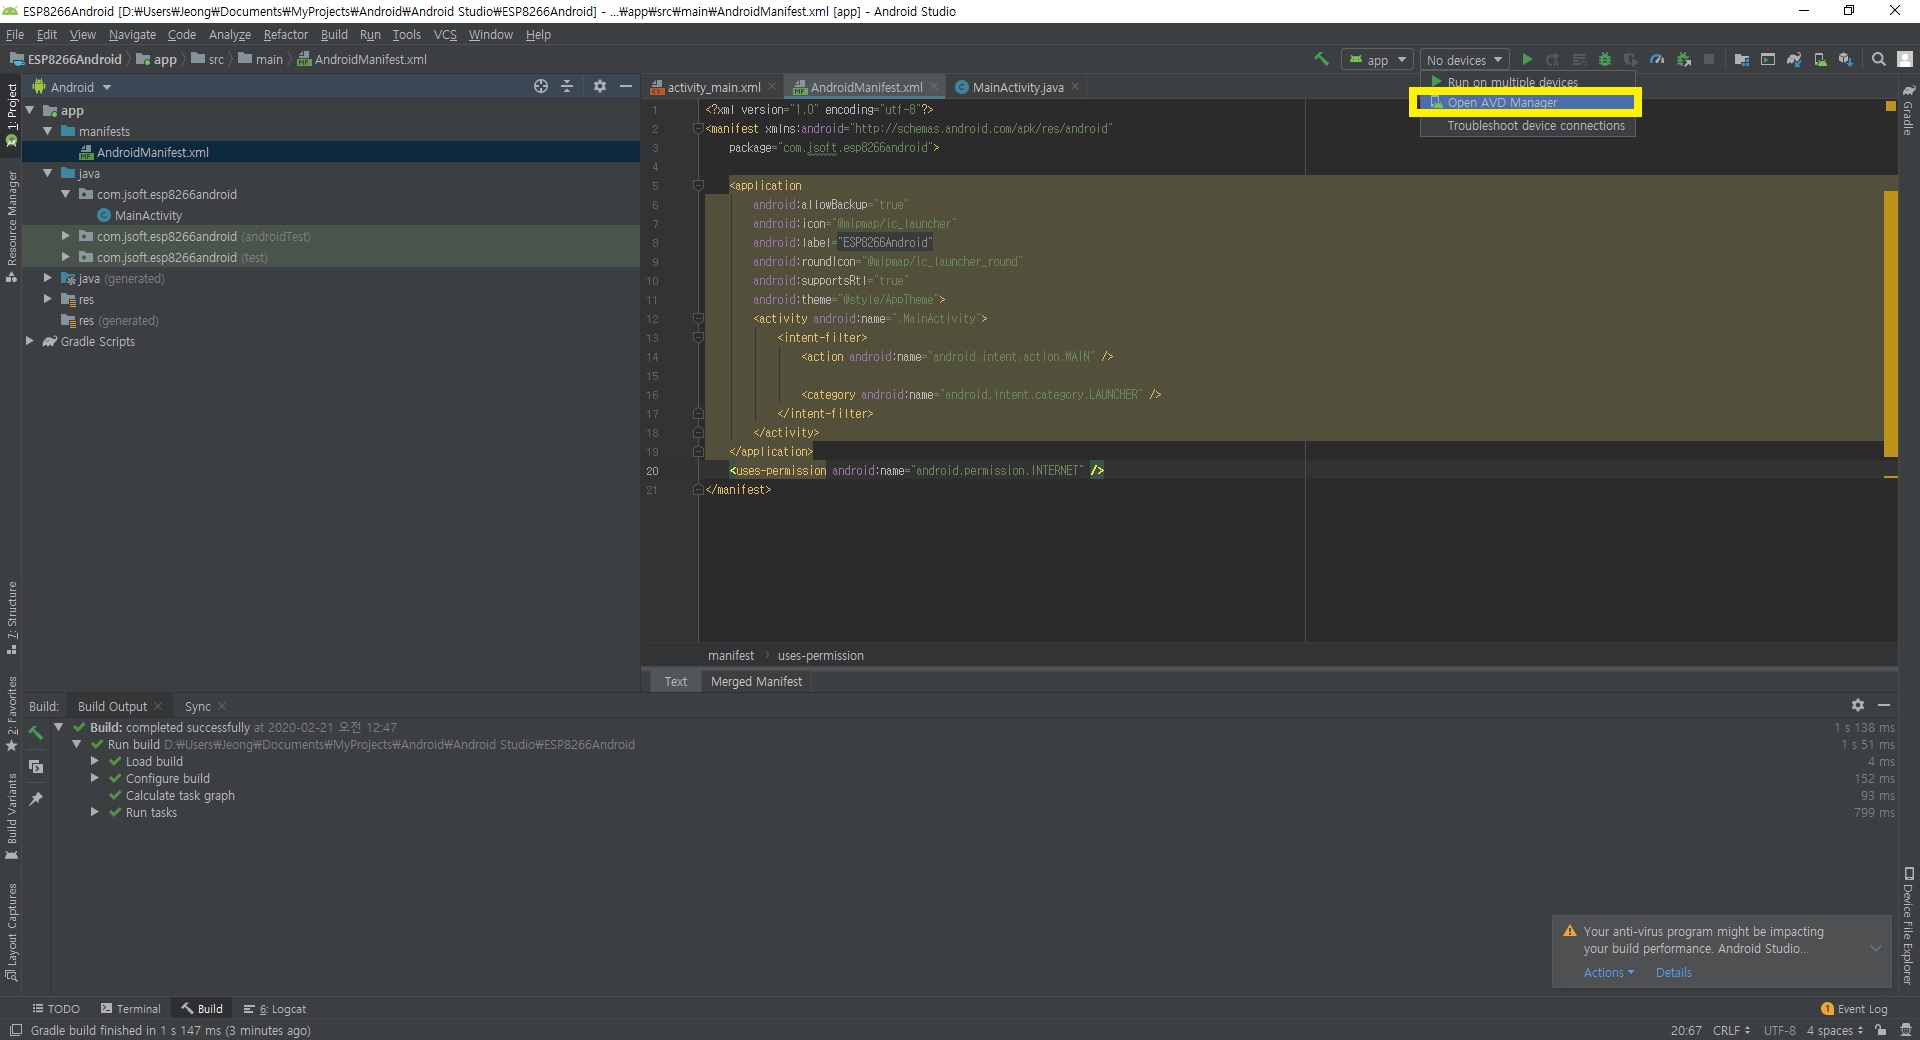
Task: Switch to the MainActivity.java tab
Action: (x=1017, y=87)
